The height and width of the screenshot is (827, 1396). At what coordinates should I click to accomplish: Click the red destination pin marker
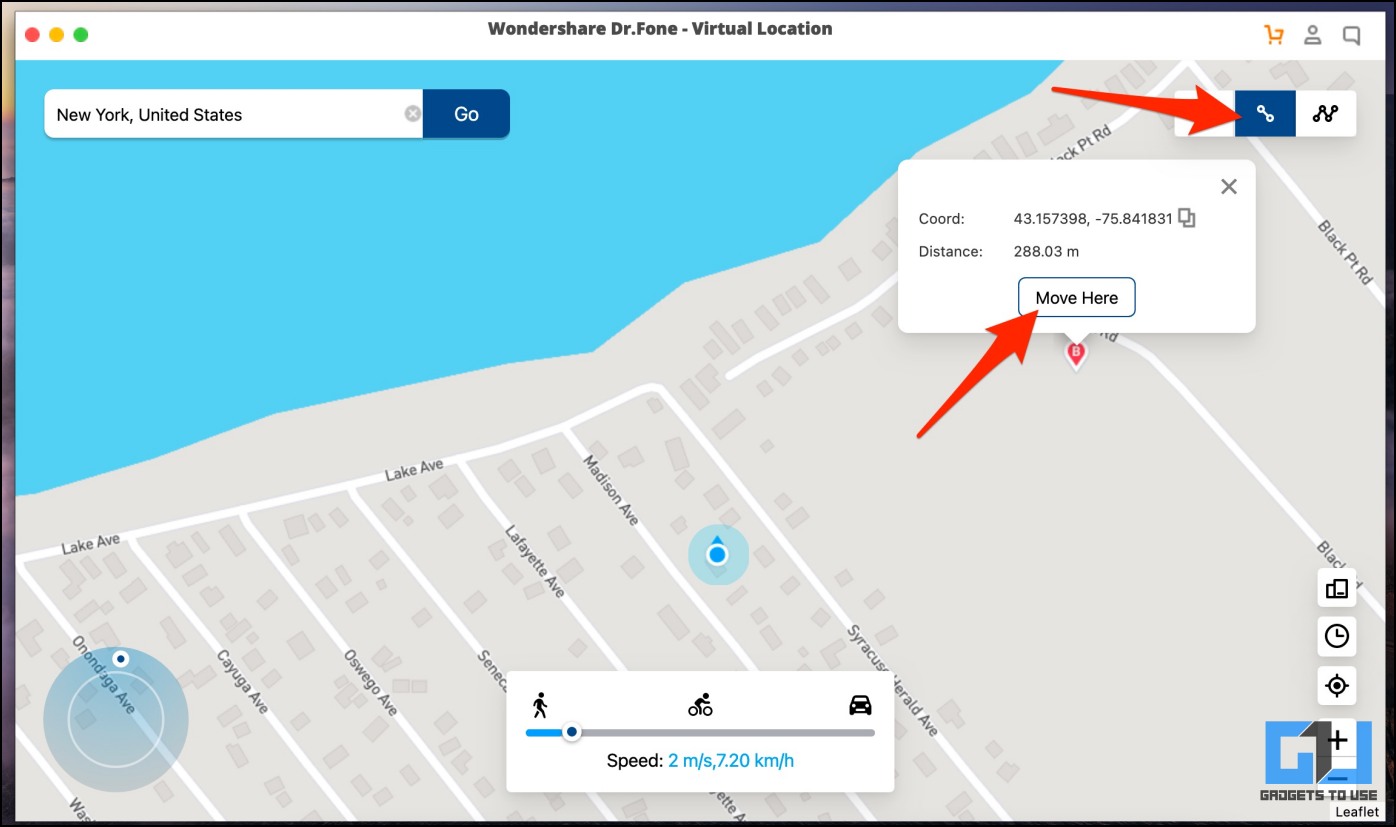pyautogui.click(x=1076, y=354)
